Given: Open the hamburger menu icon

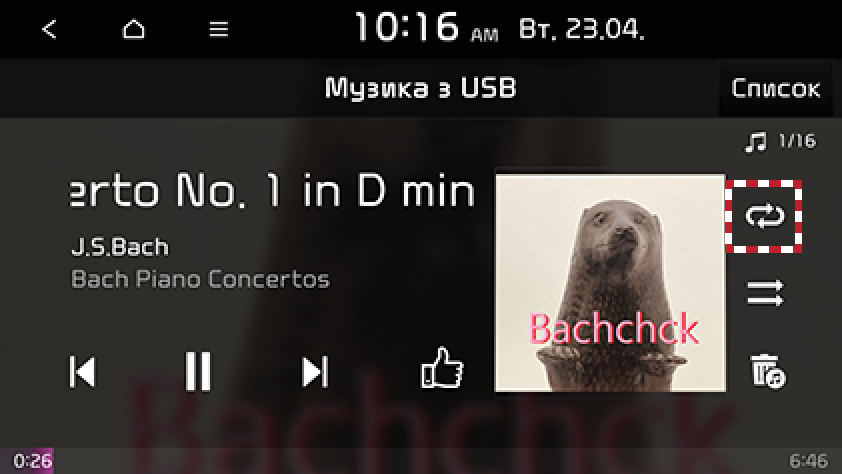Looking at the screenshot, I should pyautogui.click(x=219, y=29).
